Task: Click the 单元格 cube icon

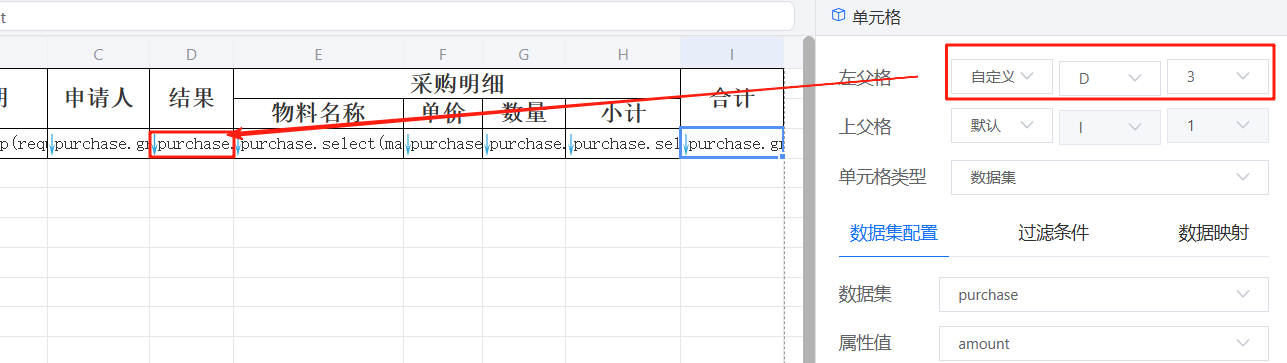Action: pyautogui.click(x=838, y=16)
